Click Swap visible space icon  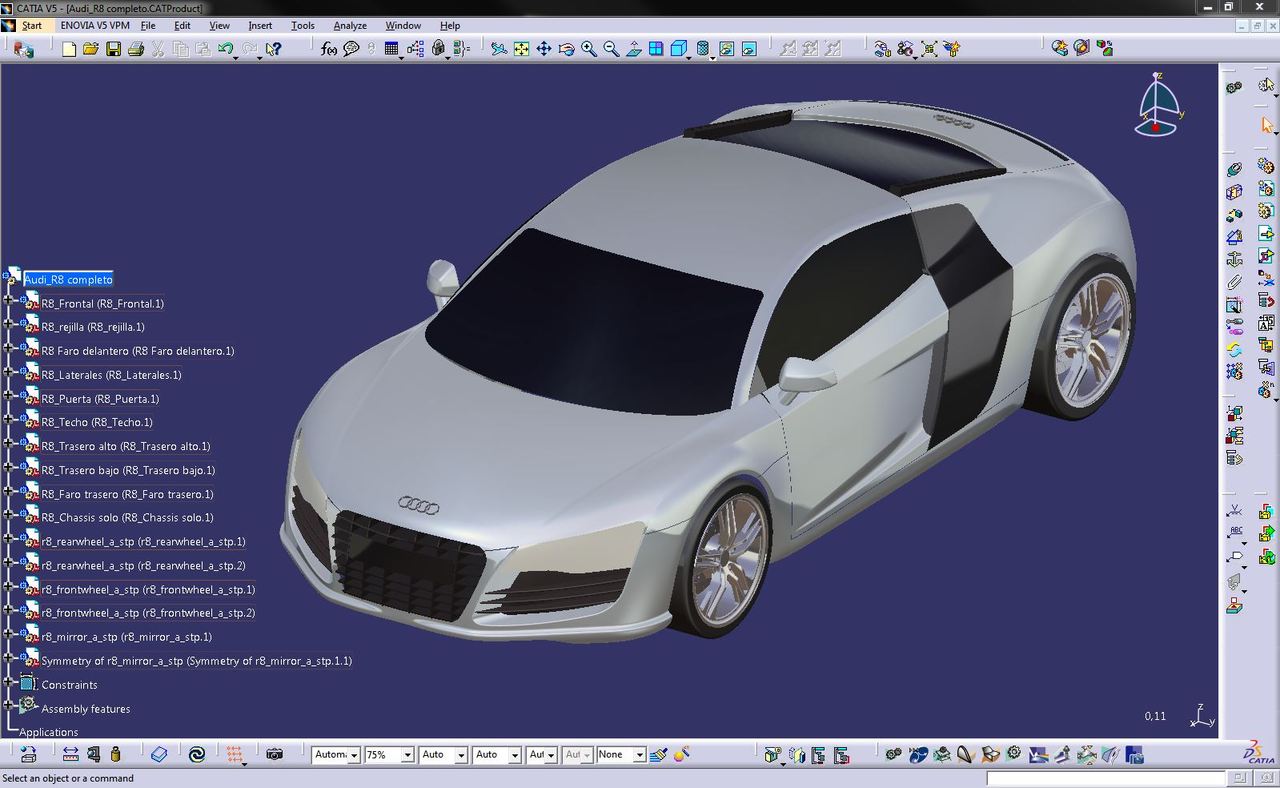coord(748,49)
